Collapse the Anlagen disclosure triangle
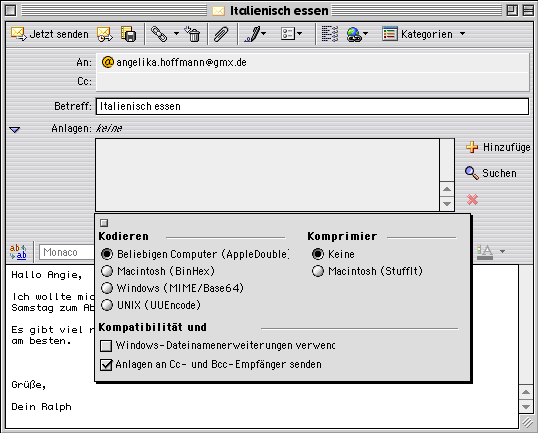The height and width of the screenshot is (433, 538). click(x=15, y=129)
